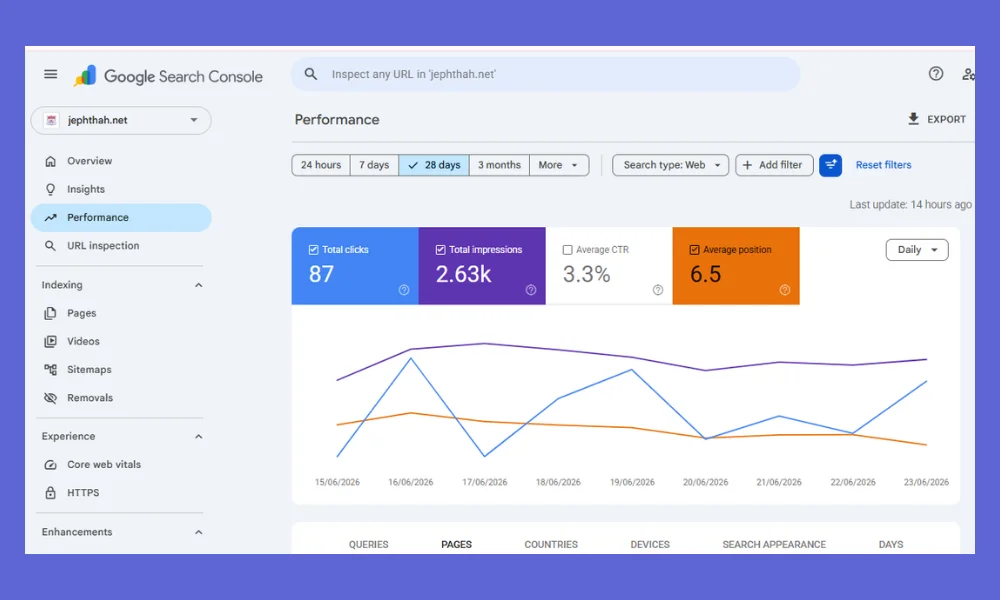Open the jephthah.net property selector dropdown
Image resolution: width=1000 pixels, height=600 pixels.
point(121,120)
